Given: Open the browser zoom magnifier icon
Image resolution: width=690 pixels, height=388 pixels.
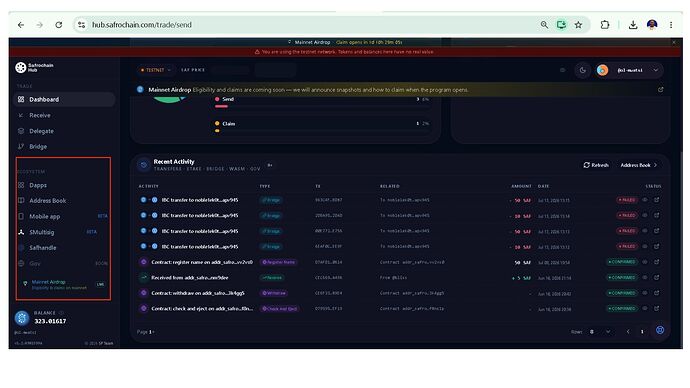Looking at the screenshot, I should [x=544, y=25].
